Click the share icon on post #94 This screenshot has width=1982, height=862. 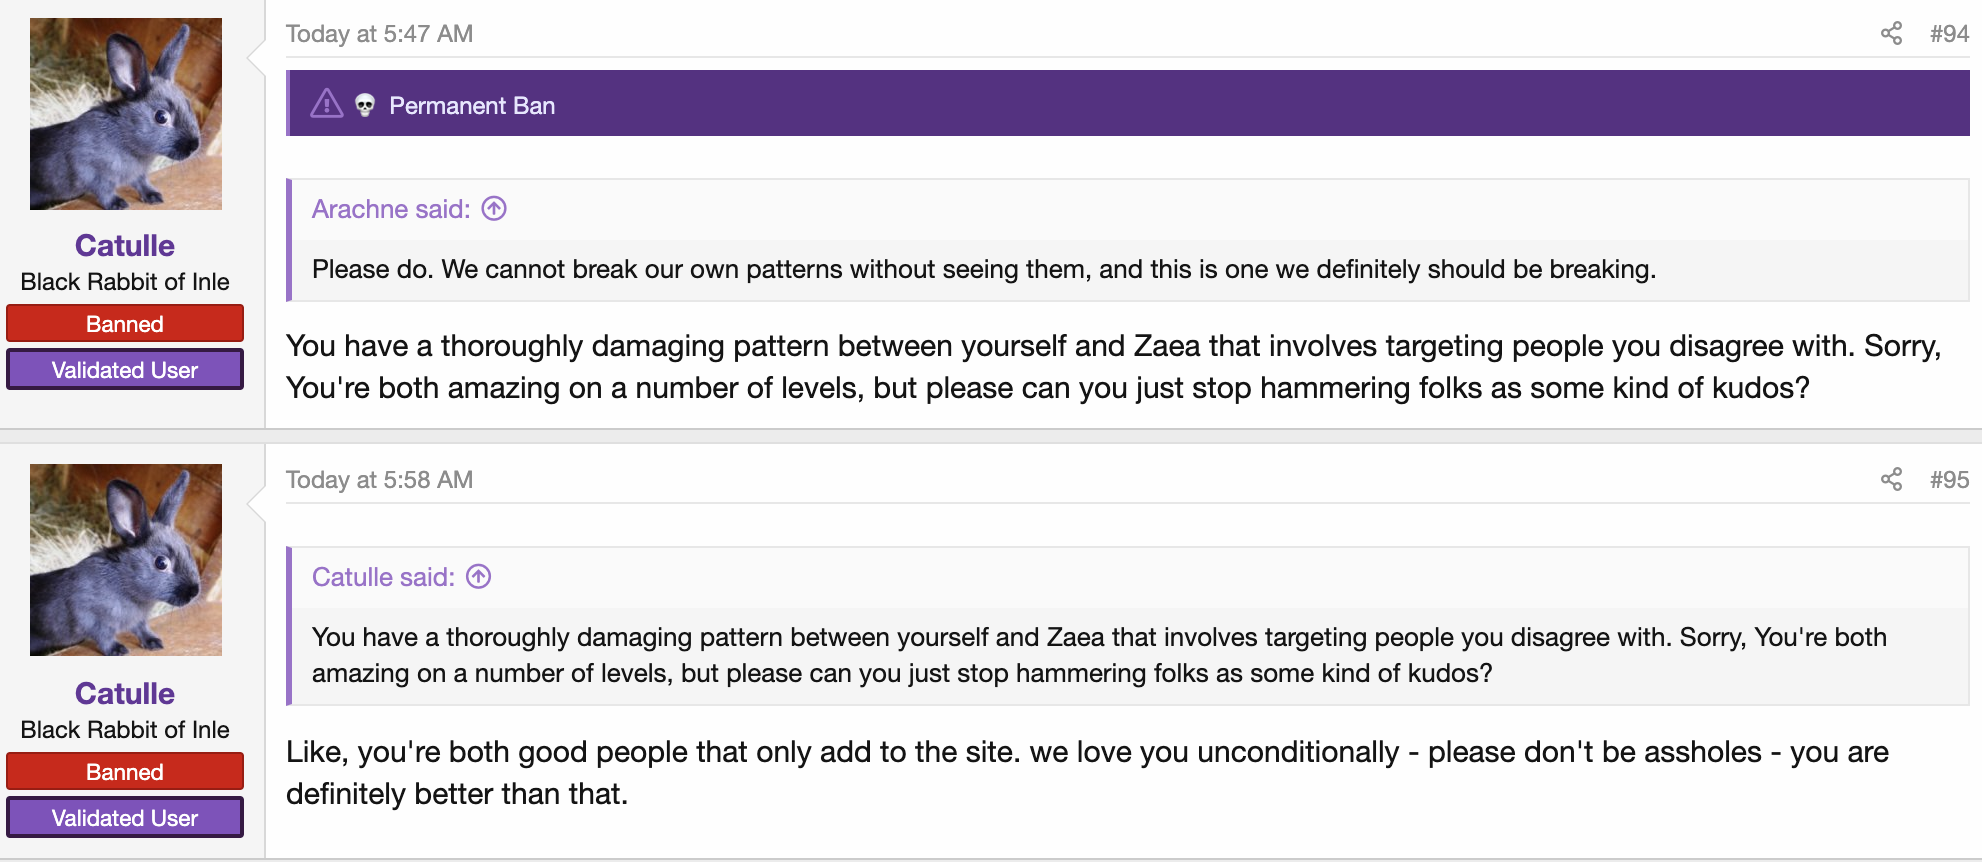click(1891, 33)
